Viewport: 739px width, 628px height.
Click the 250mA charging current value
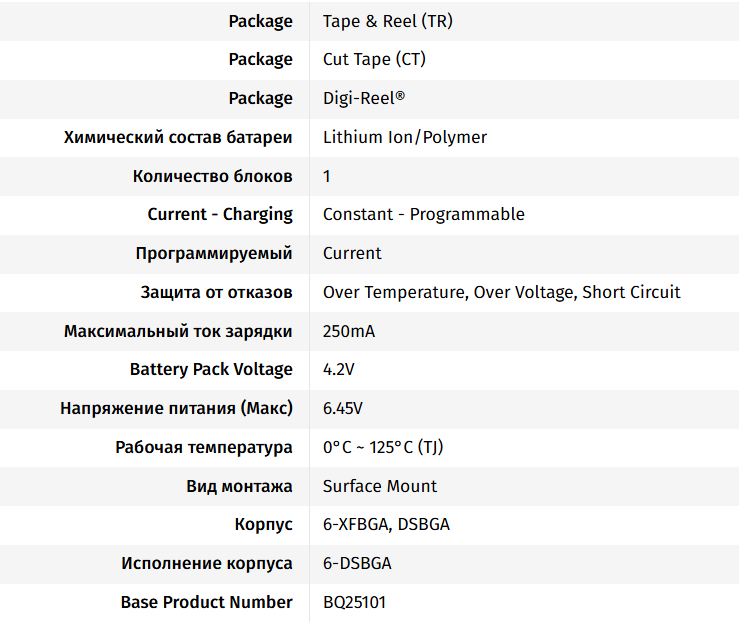click(x=348, y=331)
